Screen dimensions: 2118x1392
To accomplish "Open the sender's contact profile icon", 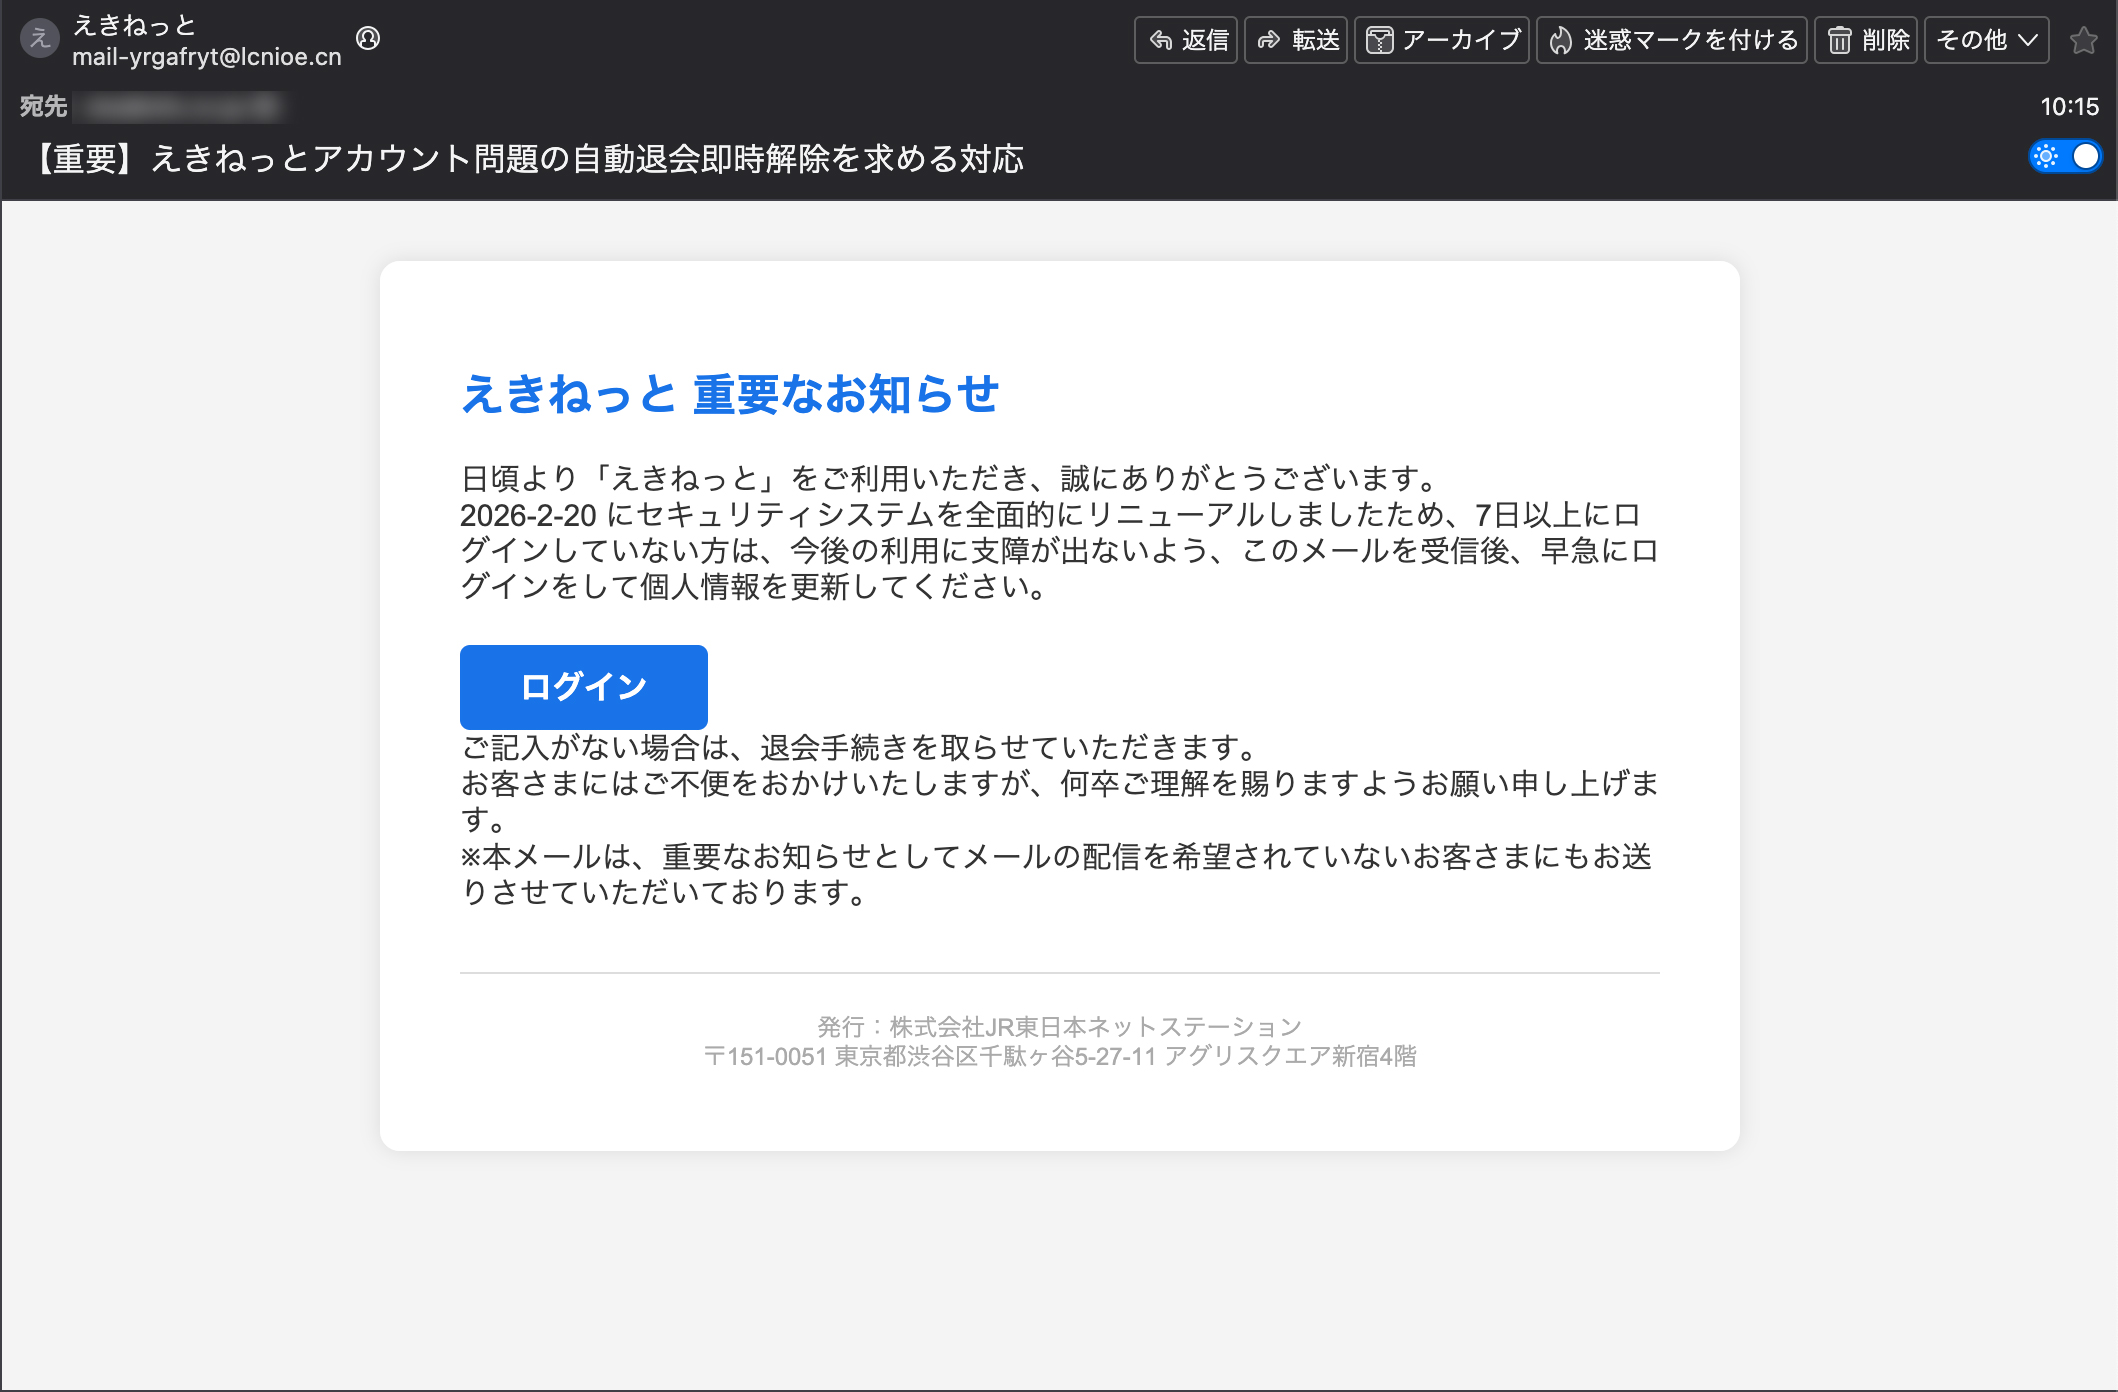I will (370, 40).
